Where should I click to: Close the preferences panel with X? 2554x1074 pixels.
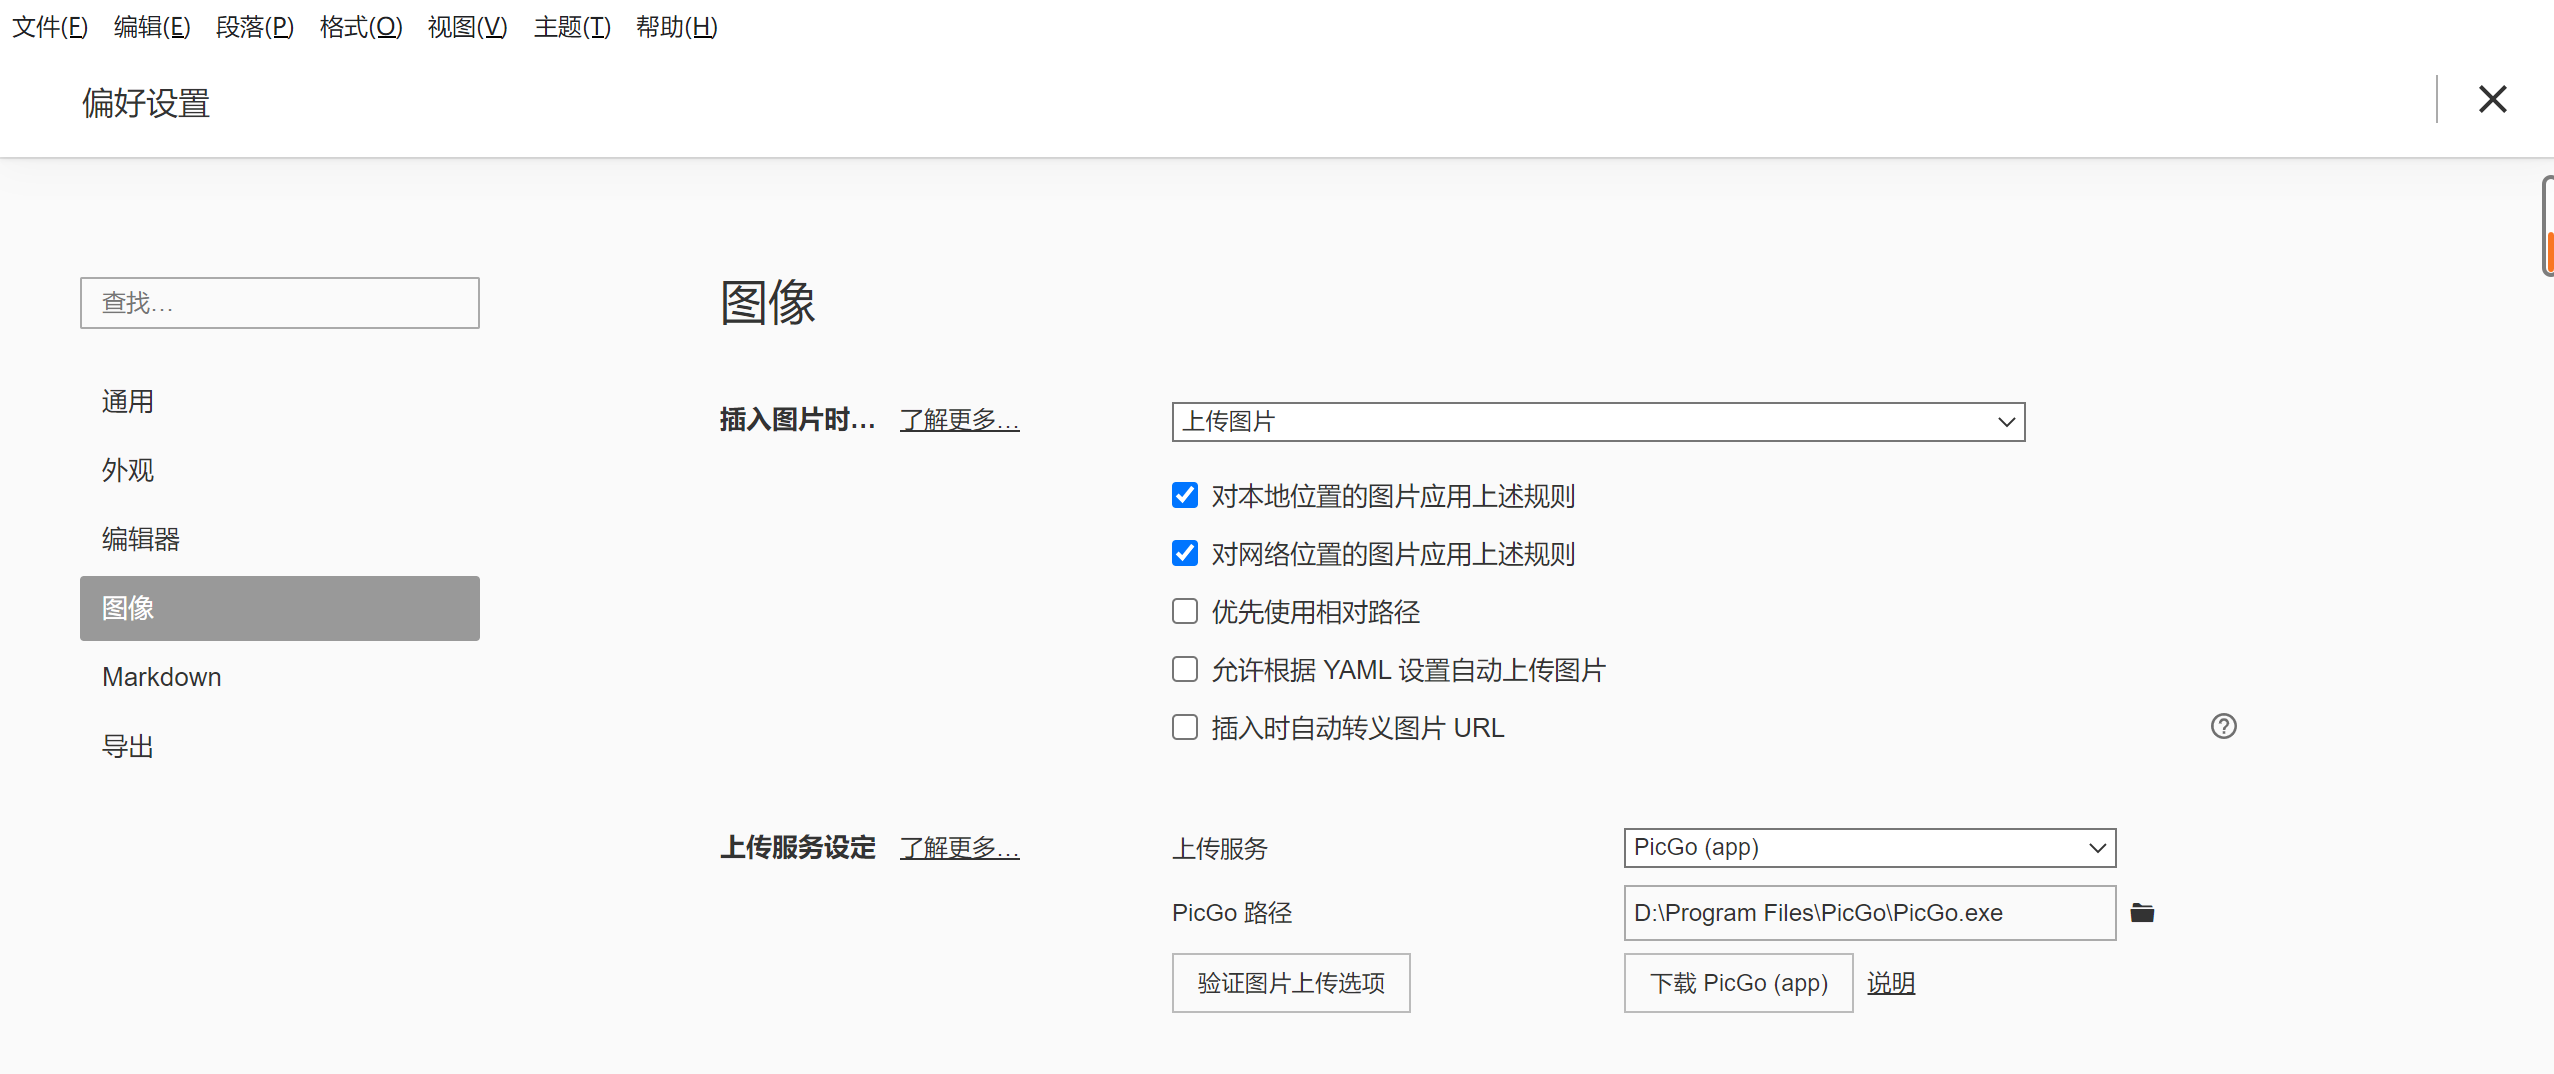coord(2492,99)
